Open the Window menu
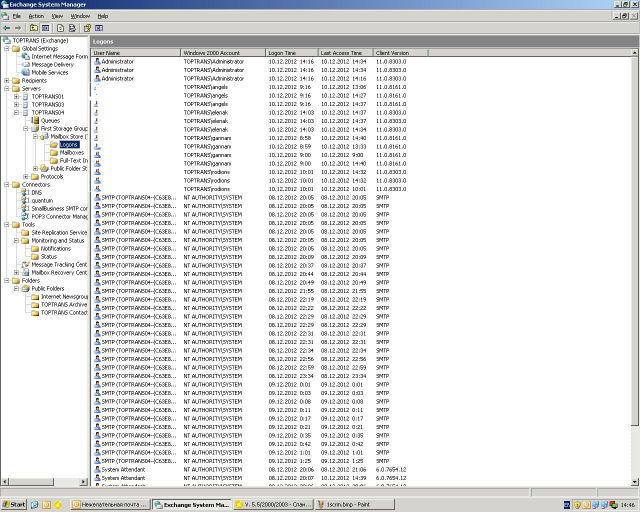 (80, 16)
